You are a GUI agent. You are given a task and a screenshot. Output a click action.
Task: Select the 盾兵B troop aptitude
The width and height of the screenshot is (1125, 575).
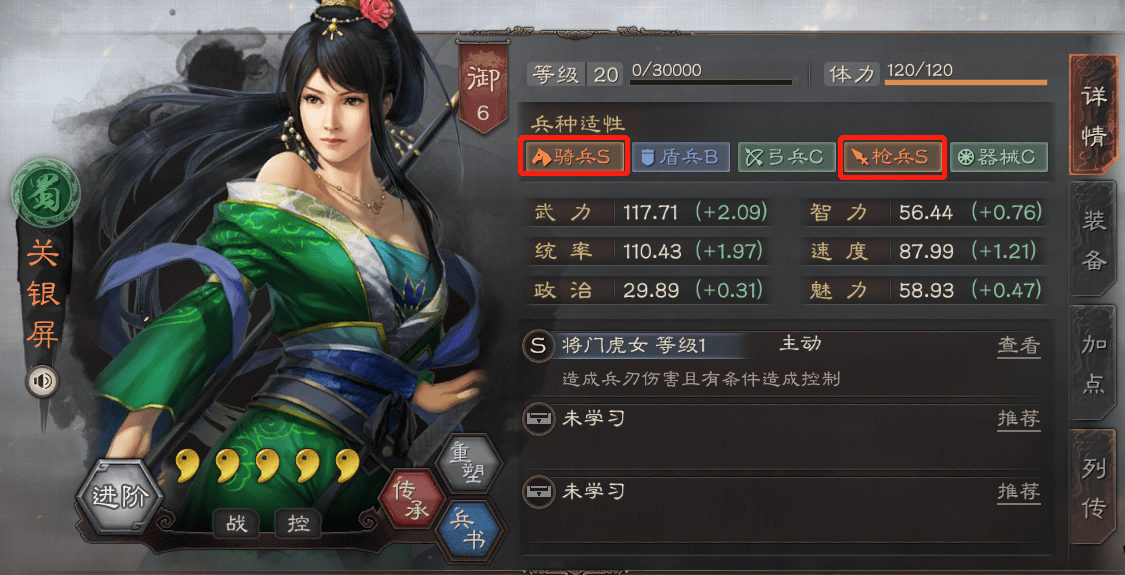coord(681,157)
